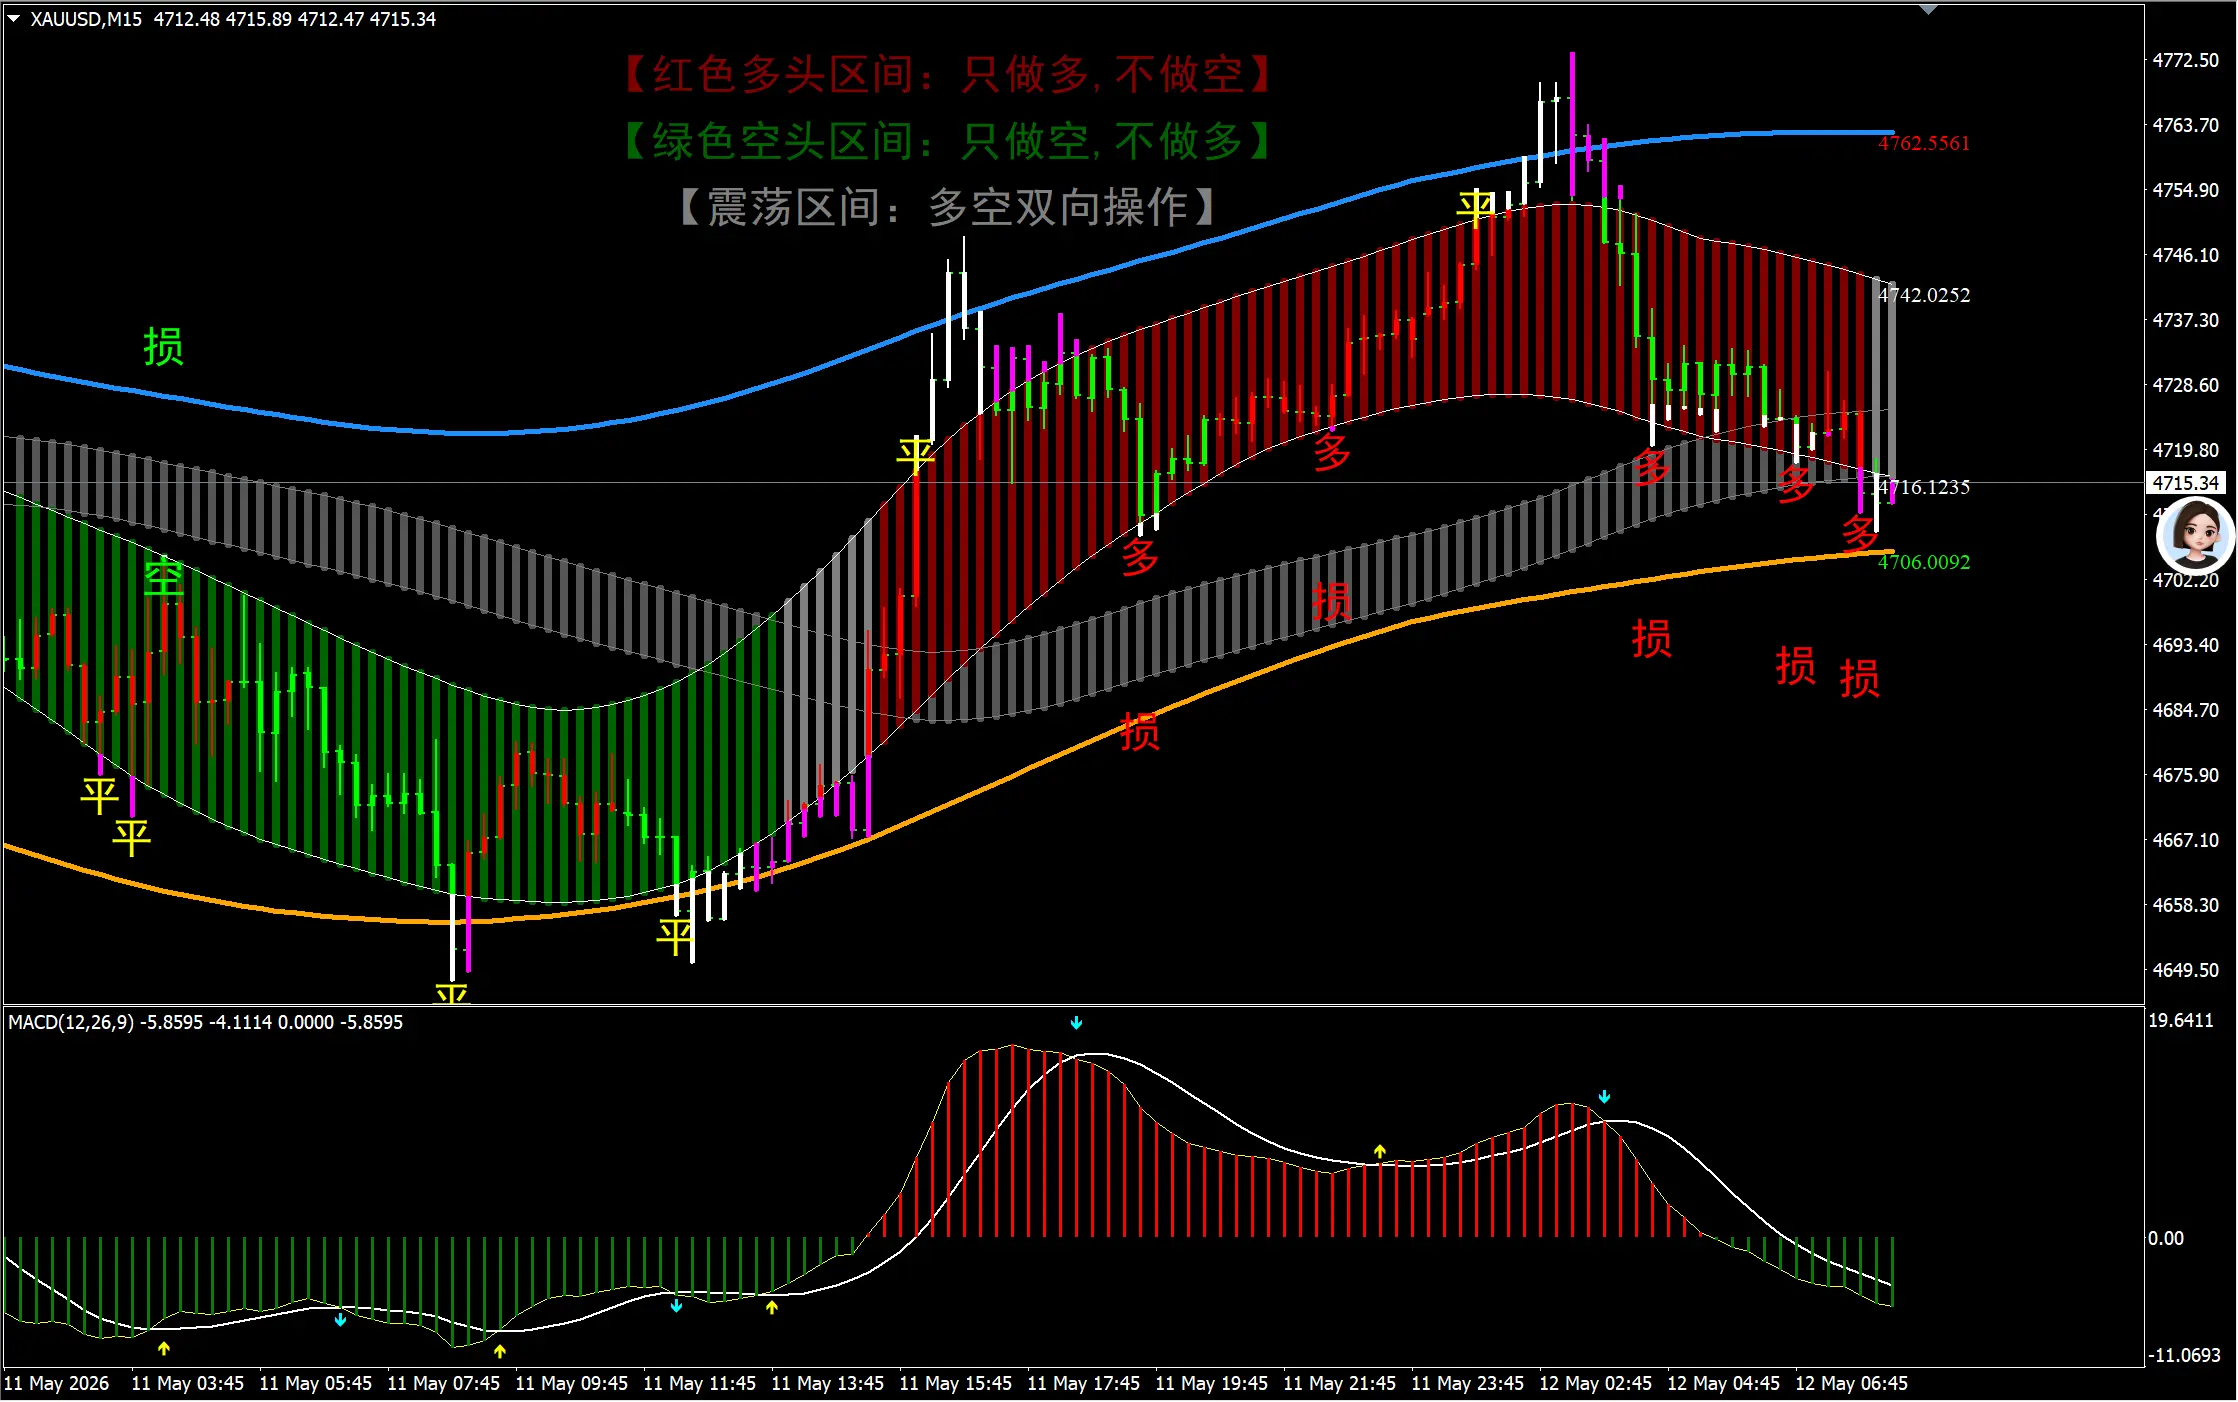Click the 4763.70 price scale label
The image size is (2238, 1402).
(2186, 125)
